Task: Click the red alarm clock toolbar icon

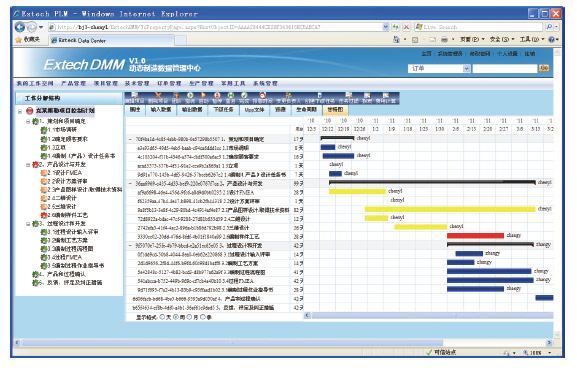Action: pos(262,96)
